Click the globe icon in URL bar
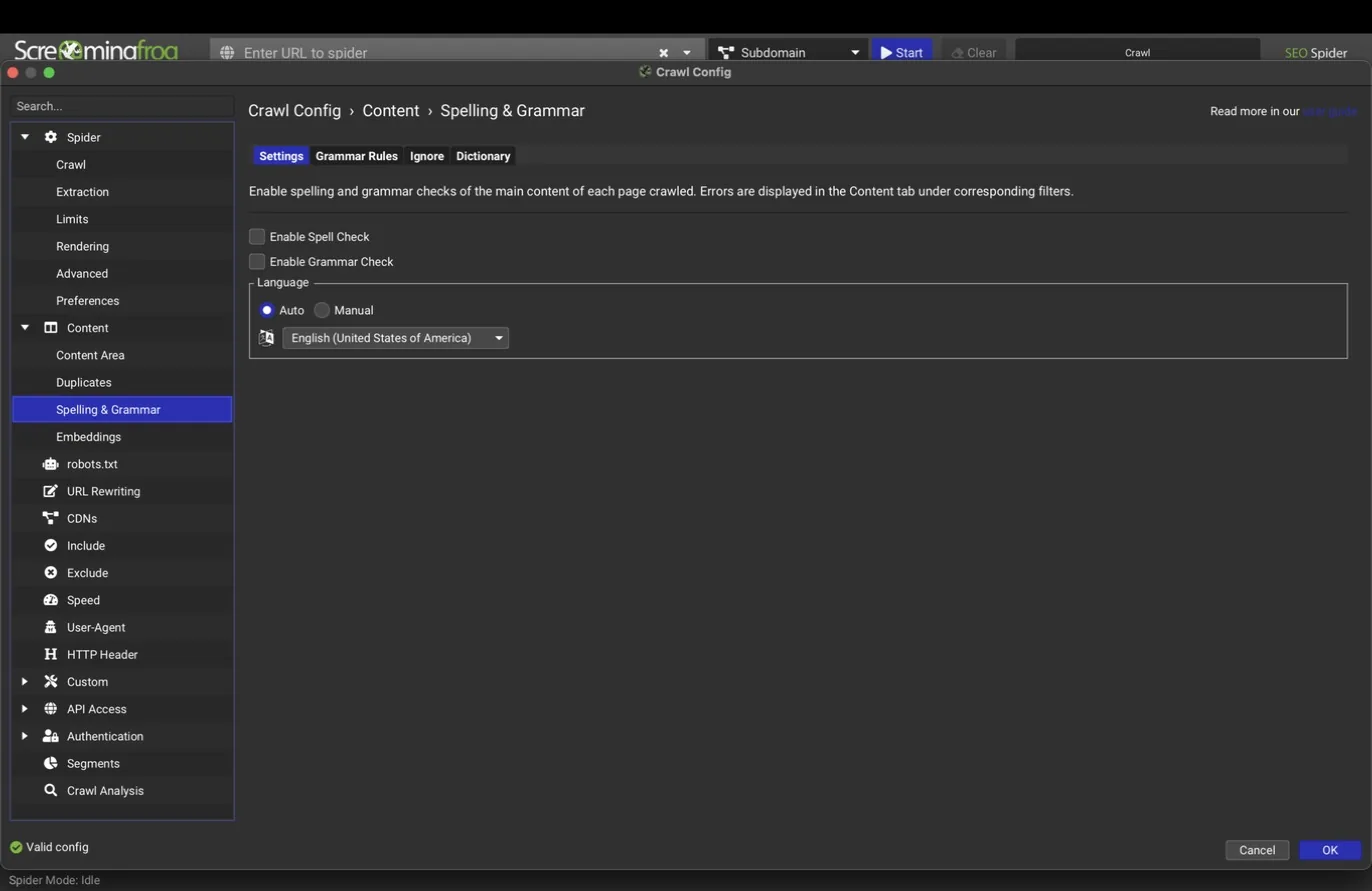Screen dimensions: 1372x891 click(x=227, y=53)
